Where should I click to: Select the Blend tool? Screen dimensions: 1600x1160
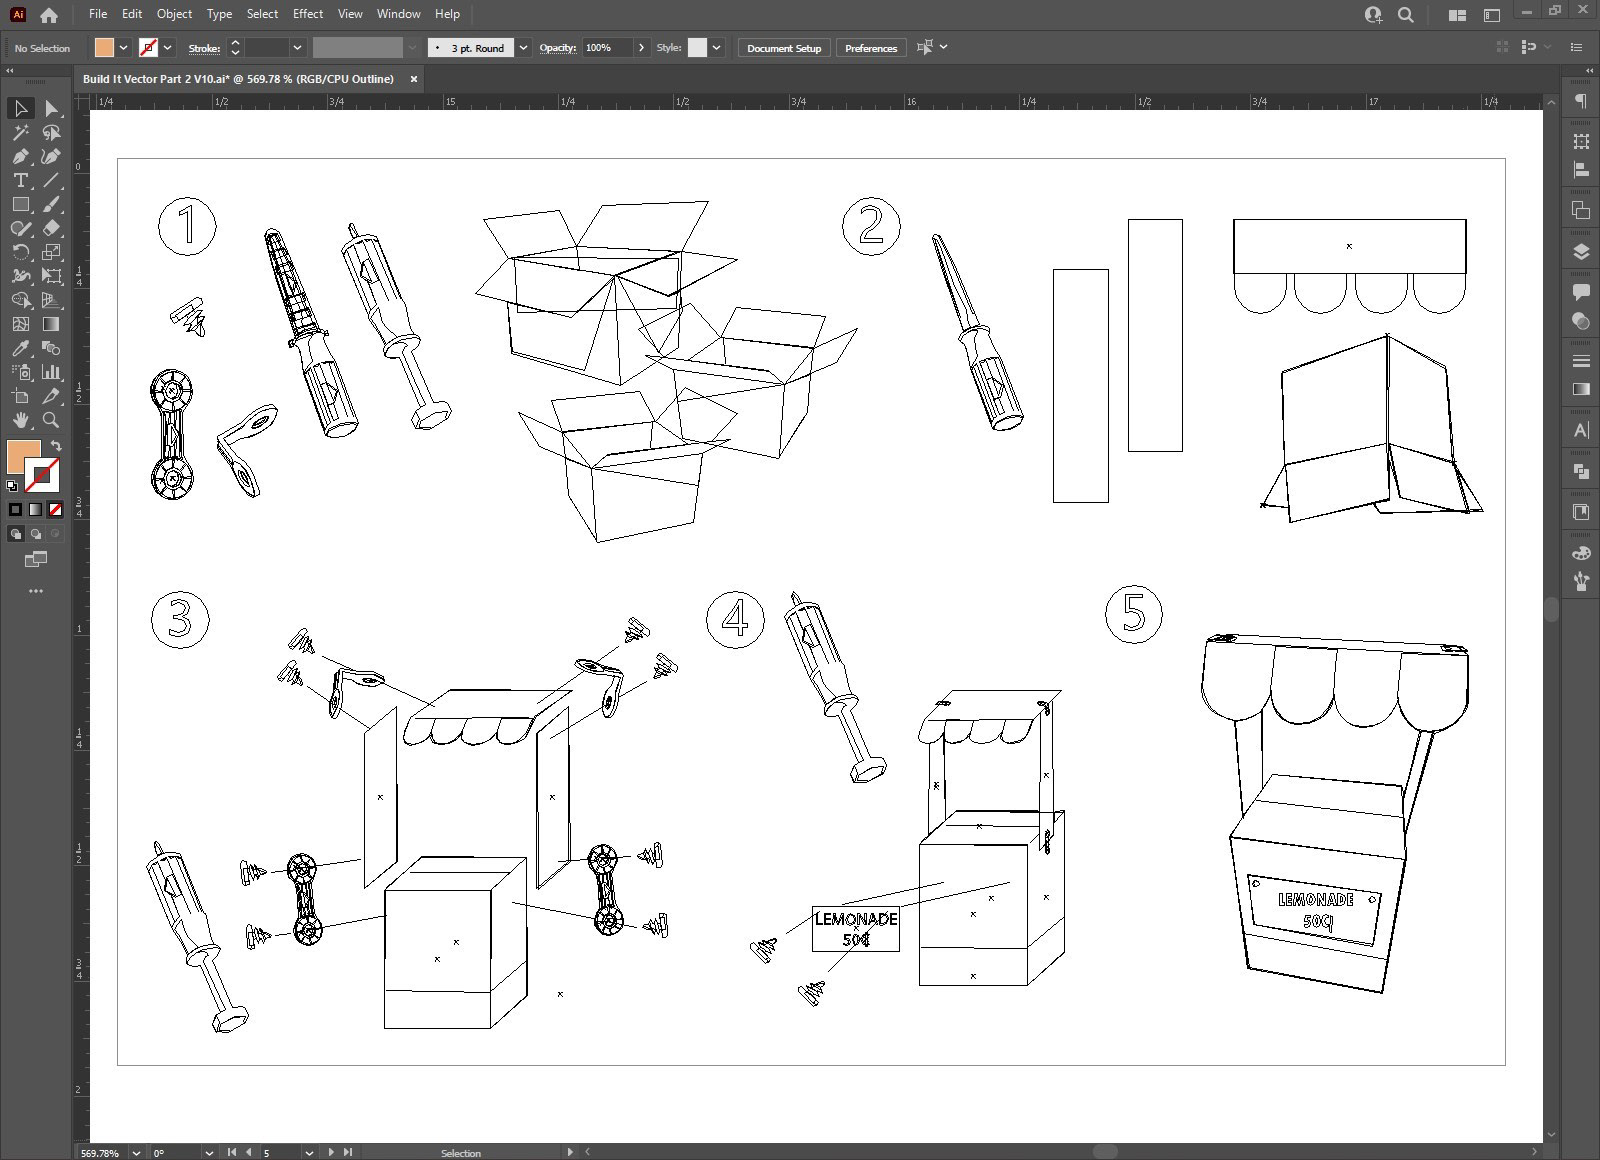pyautogui.click(x=51, y=348)
